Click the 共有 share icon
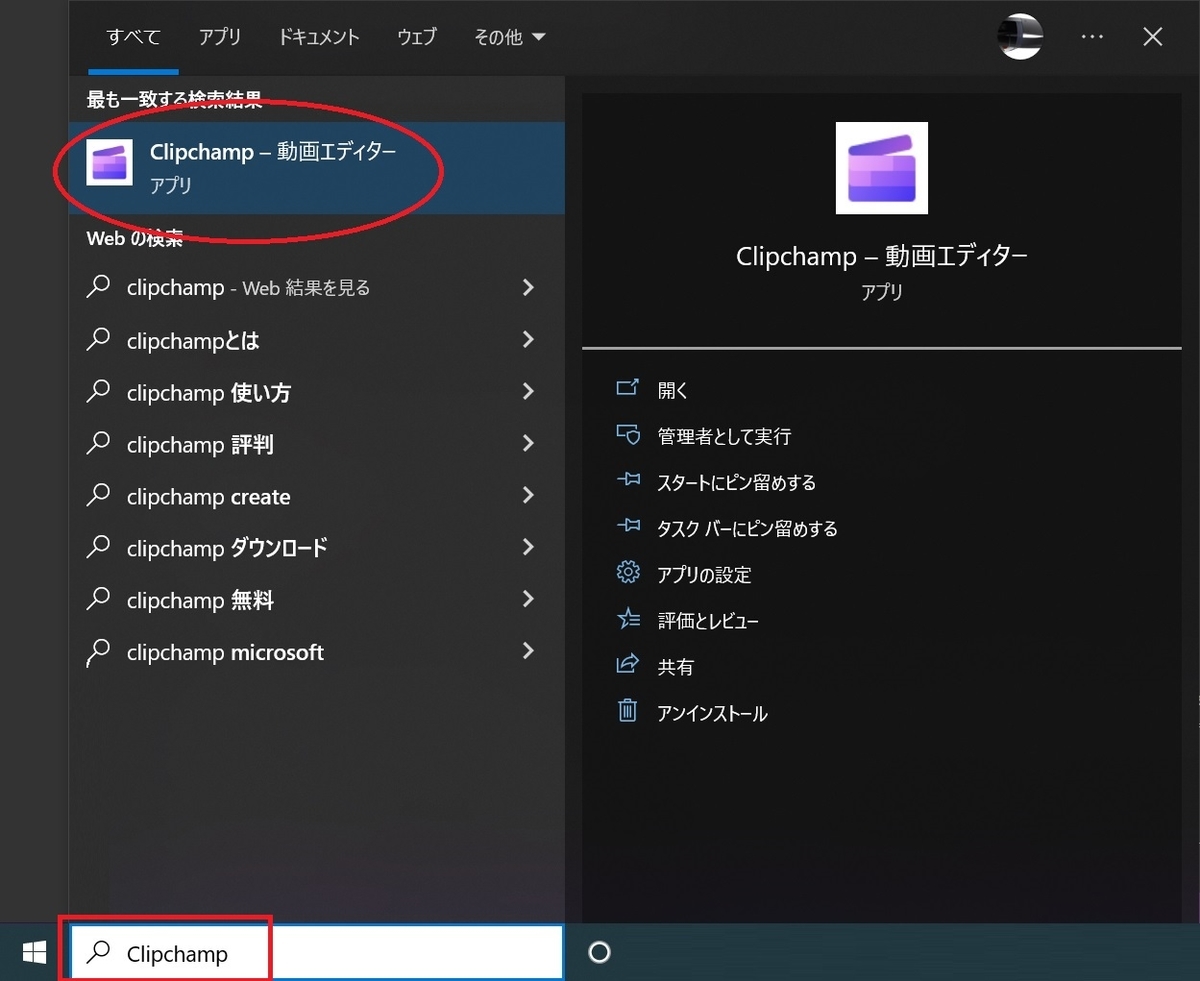Image resolution: width=1200 pixels, height=981 pixels. (x=628, y=666)
